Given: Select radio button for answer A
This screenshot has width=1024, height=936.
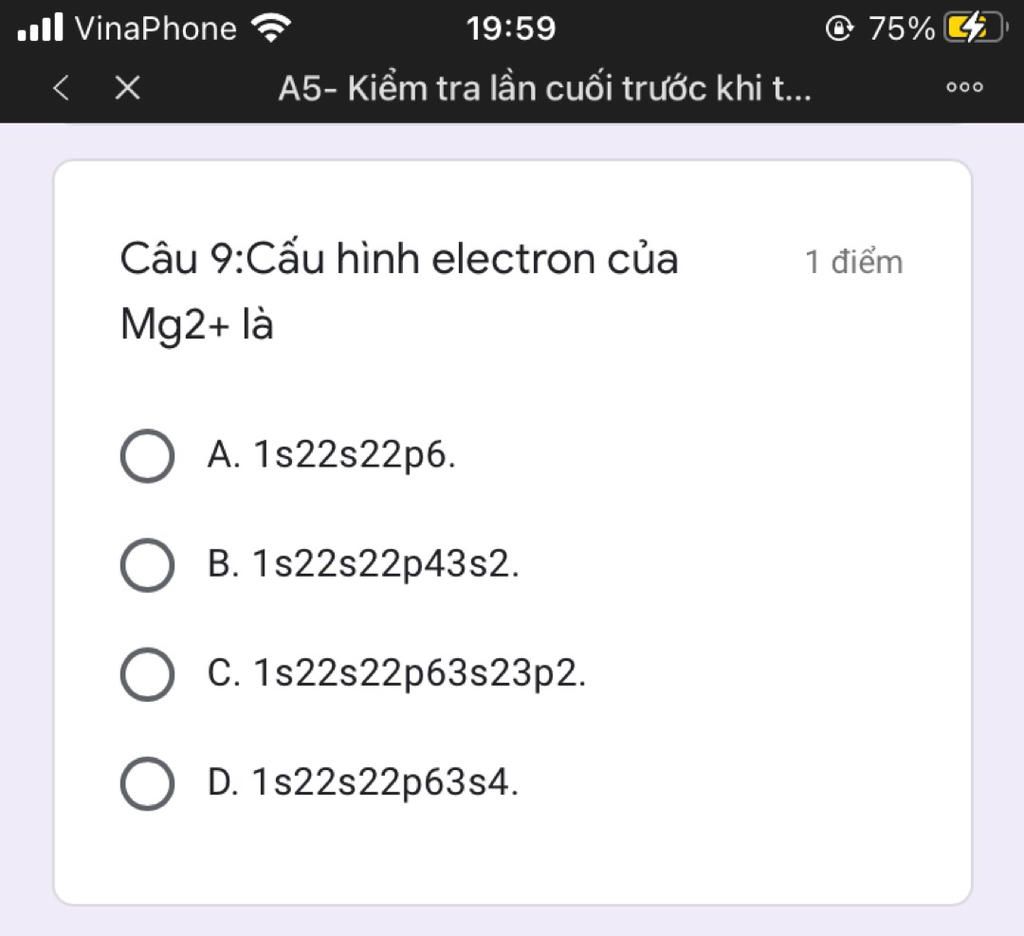Looking at the screenshot, I should click(148, 456).
